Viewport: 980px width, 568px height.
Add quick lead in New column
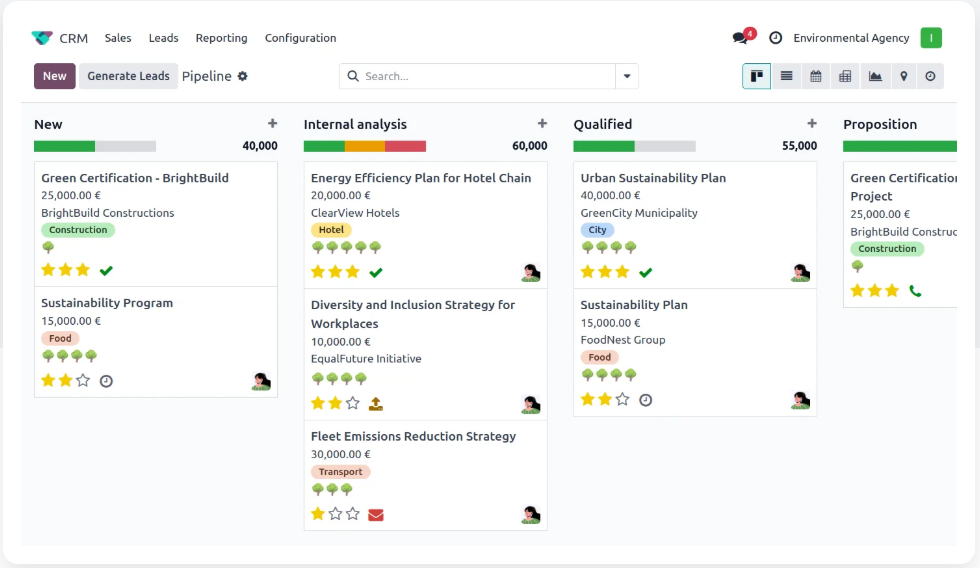[x=272, y=124]
